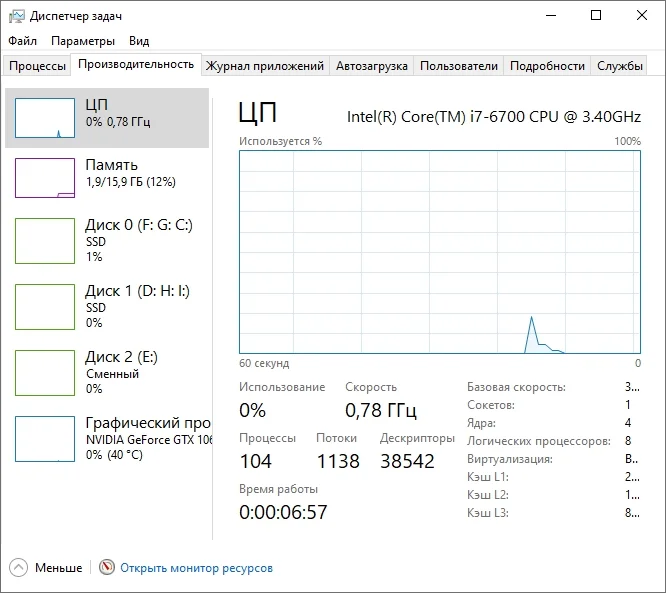The image size is (666, 593).
Task: Go to the Пользователи tab
Action: point(459,66)
